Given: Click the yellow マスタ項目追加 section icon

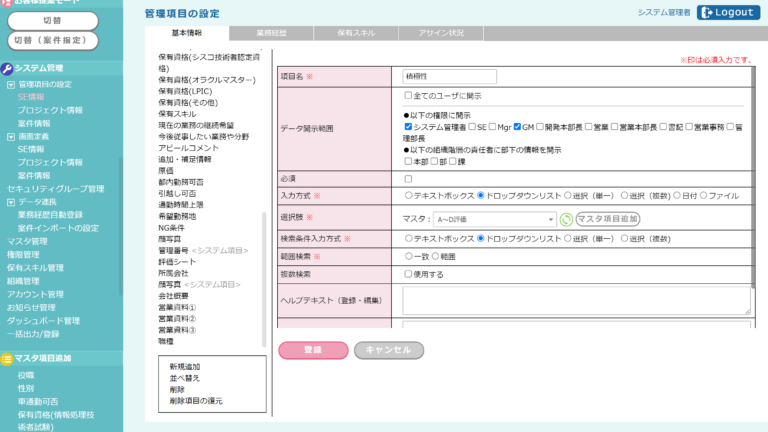Looking at the screenshot, I should [7, 357].
